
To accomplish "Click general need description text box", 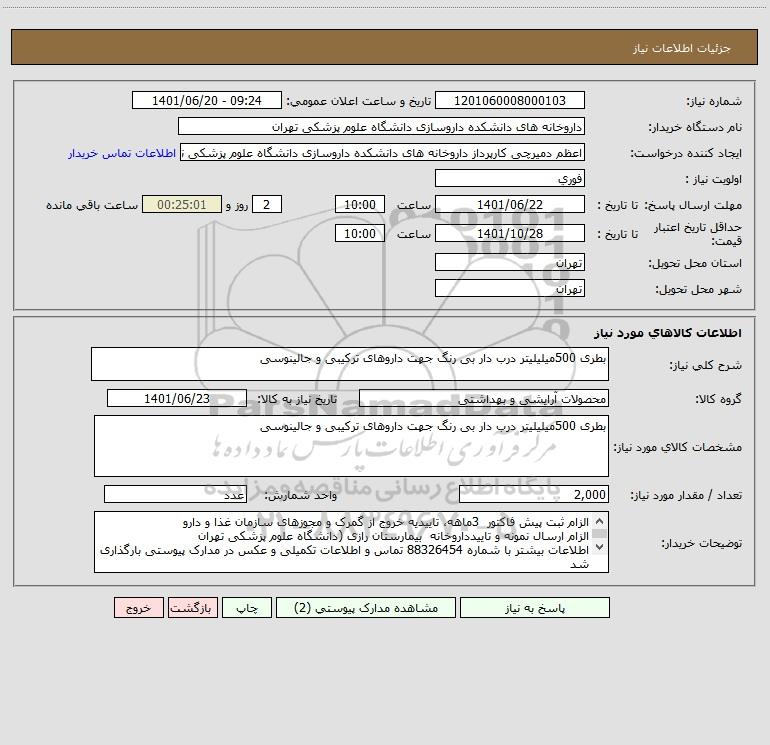I will [350, 364].
